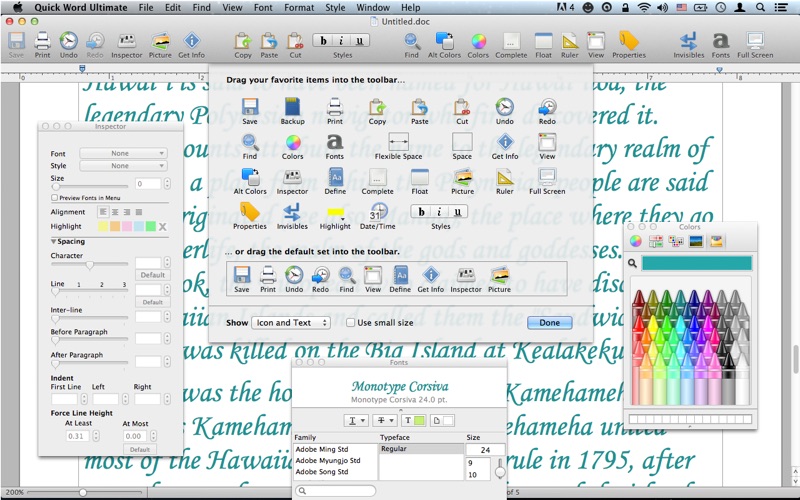Click the teal color well in the Colors panel
This screenshot has height=500, width=800.
tap(696, 263)
